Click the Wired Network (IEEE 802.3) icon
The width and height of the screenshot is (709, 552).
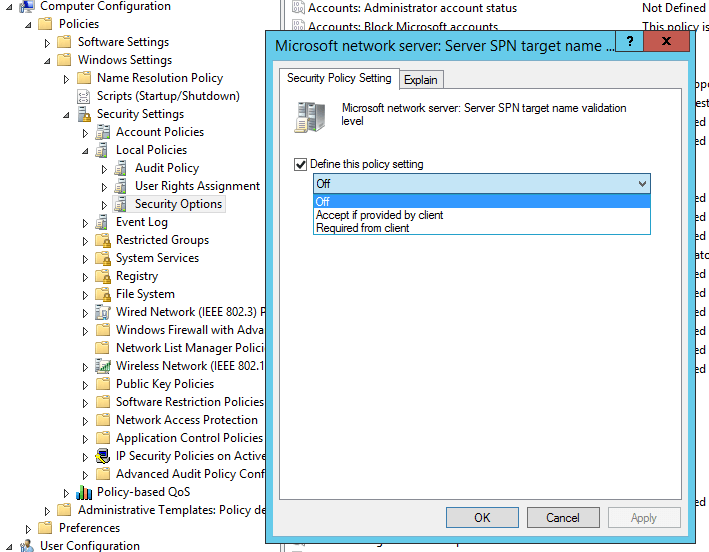tap(103, 312)
